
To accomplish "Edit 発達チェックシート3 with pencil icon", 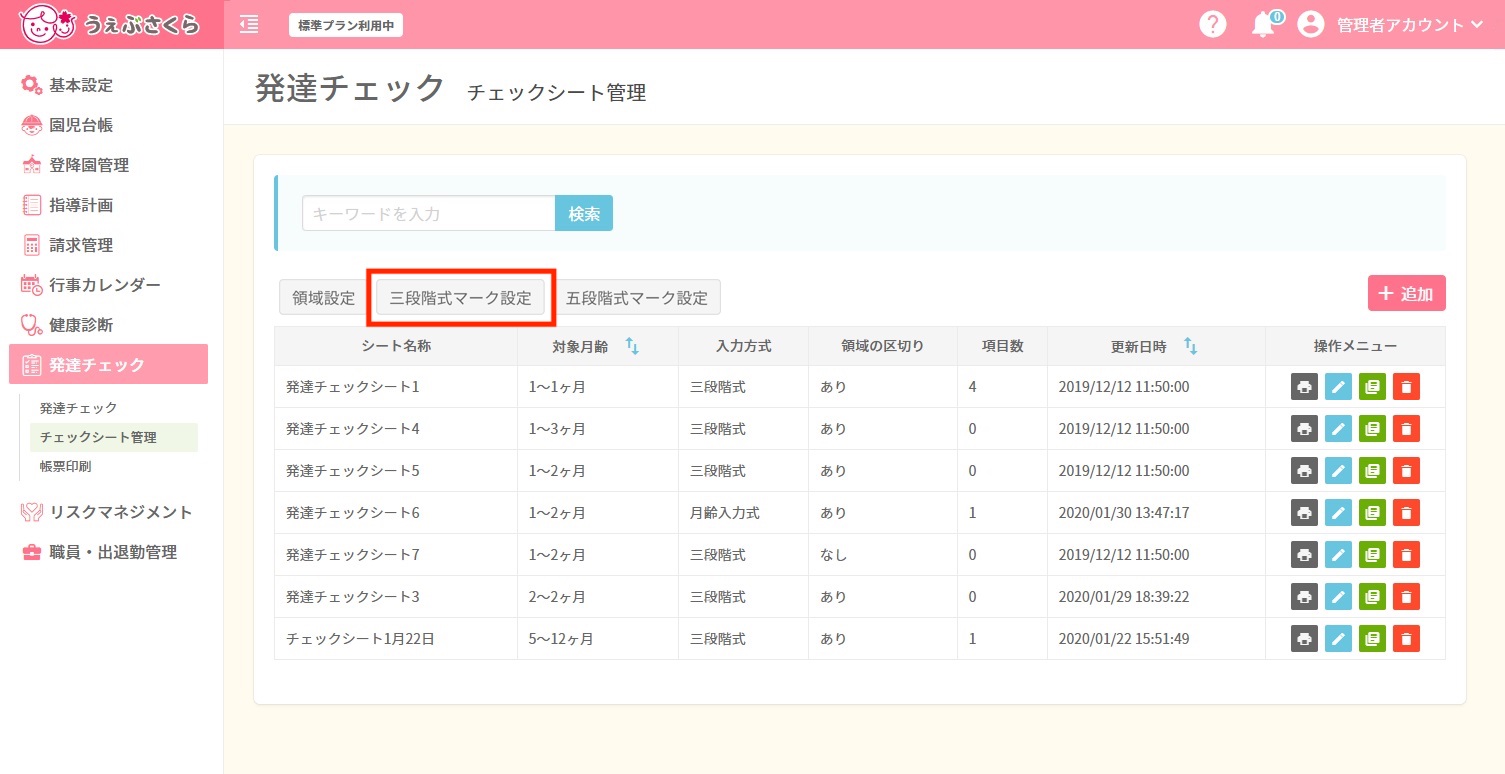I will click(x=1338, y=597).
